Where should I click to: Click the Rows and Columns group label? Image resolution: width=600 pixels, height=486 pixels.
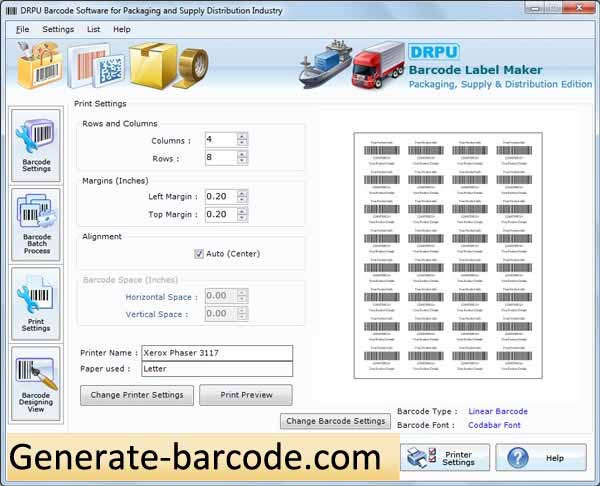coord(120,124)
